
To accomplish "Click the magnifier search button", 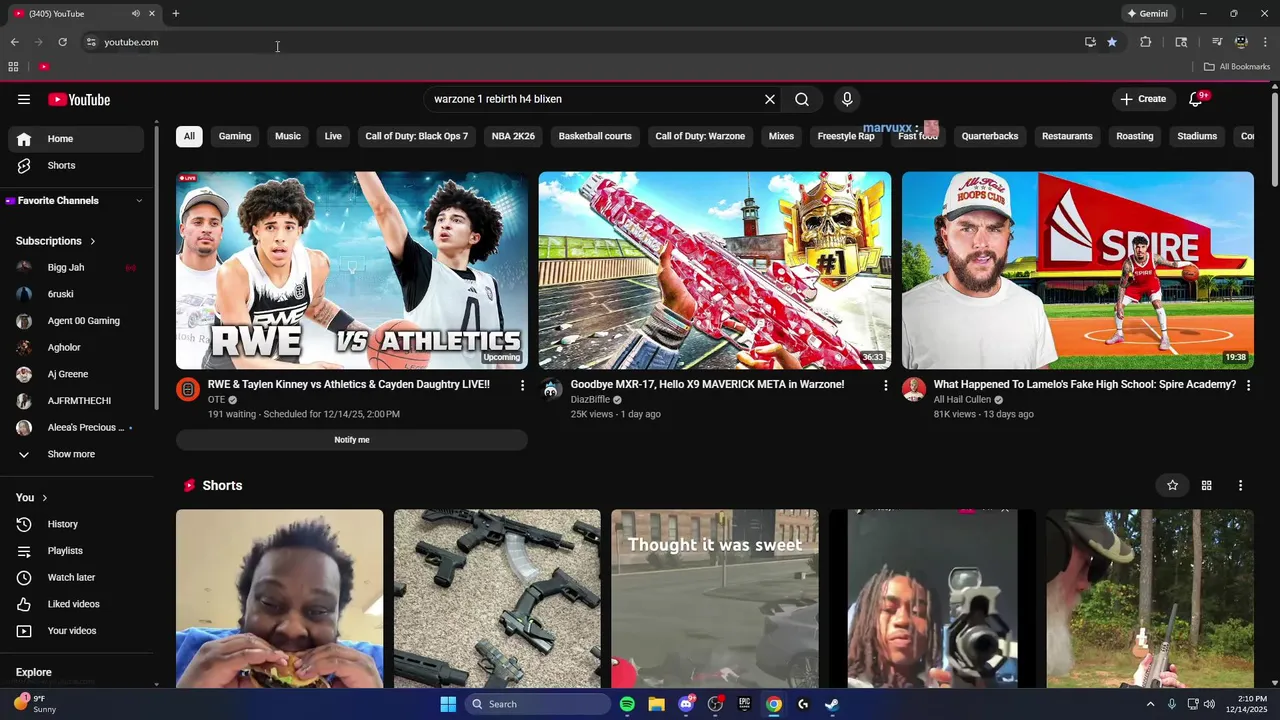I will coord(802,99).
